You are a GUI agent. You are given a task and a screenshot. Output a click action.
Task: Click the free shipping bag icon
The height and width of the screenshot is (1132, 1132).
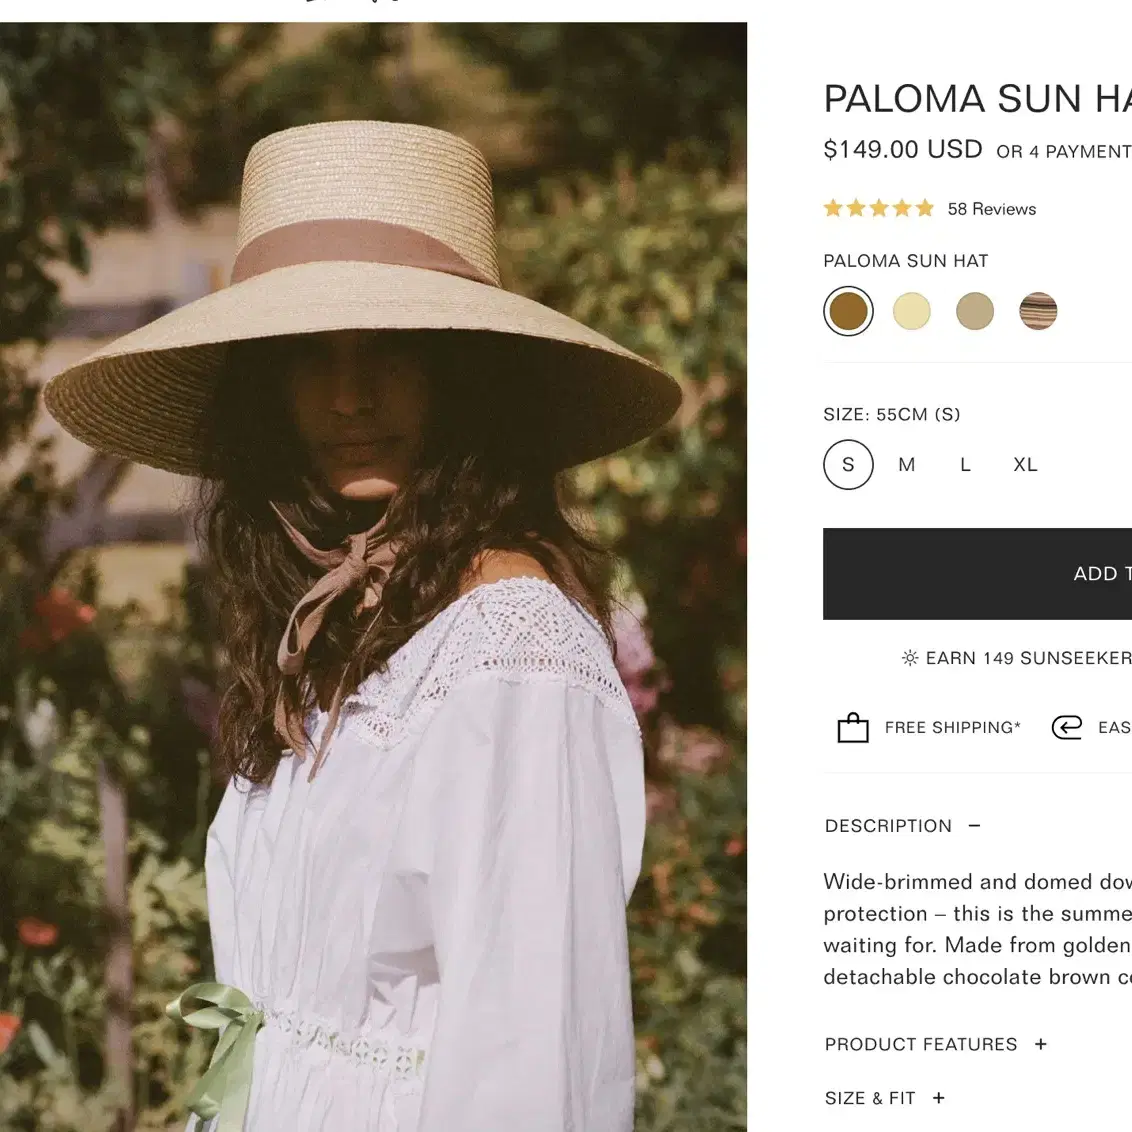(x=853, y=728)
